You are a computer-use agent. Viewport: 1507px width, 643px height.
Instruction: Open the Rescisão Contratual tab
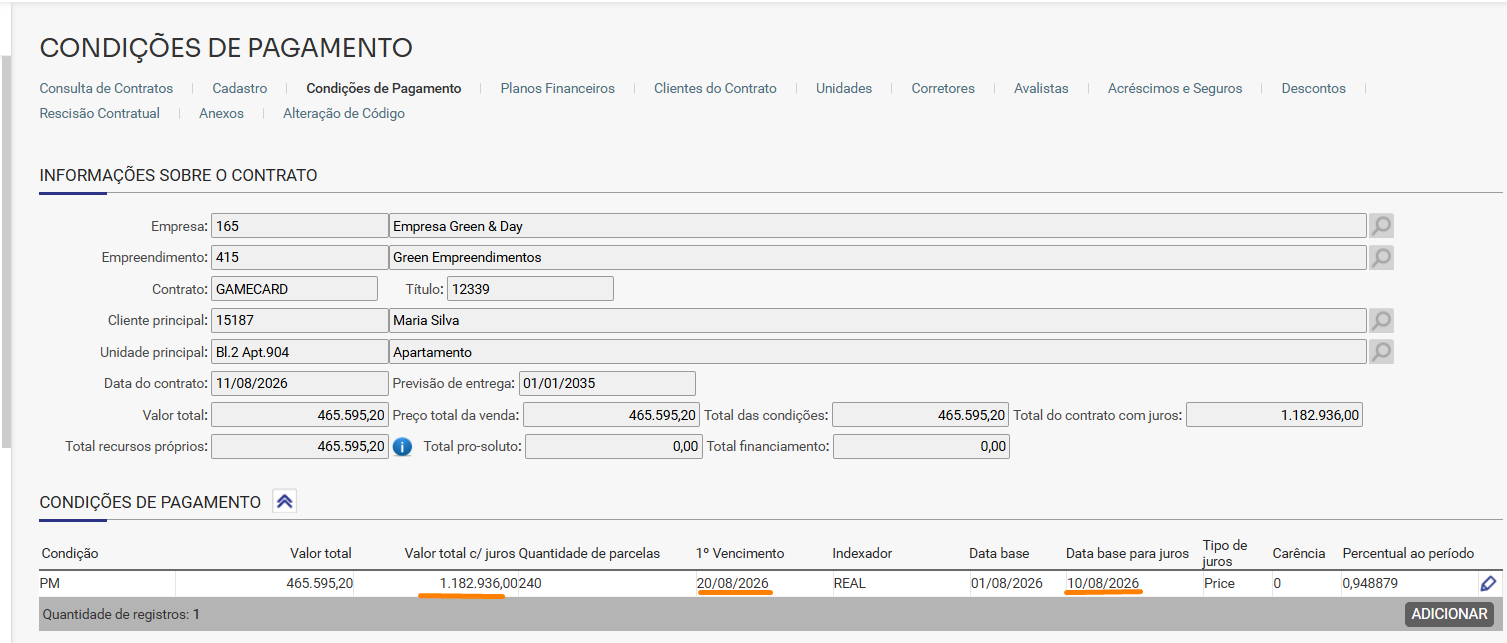pos(100,113)
